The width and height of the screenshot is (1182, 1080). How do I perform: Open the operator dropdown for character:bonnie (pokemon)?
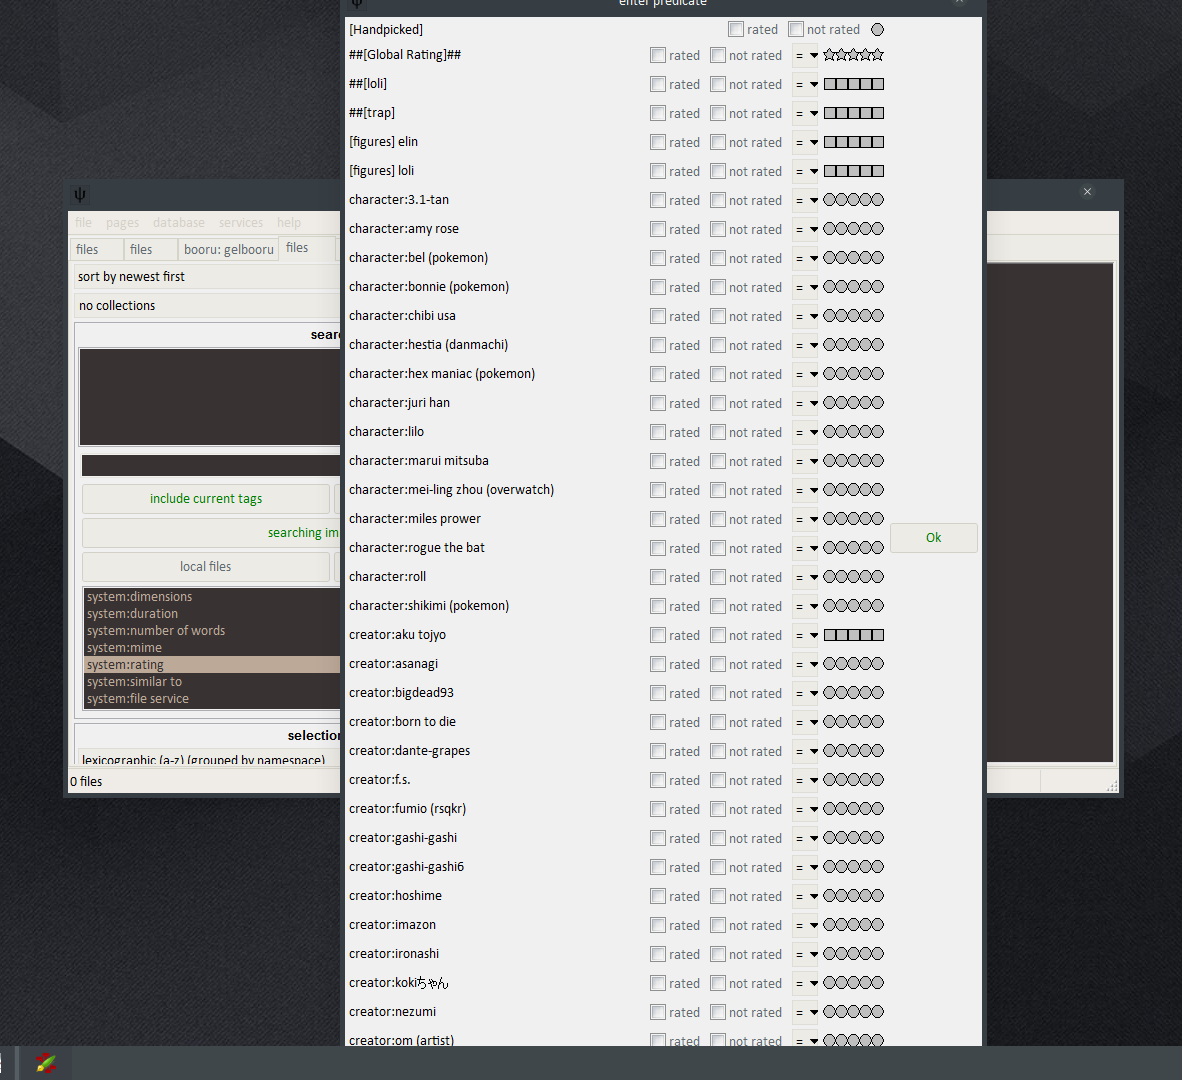pyautogui.click(x=806, y=287)
